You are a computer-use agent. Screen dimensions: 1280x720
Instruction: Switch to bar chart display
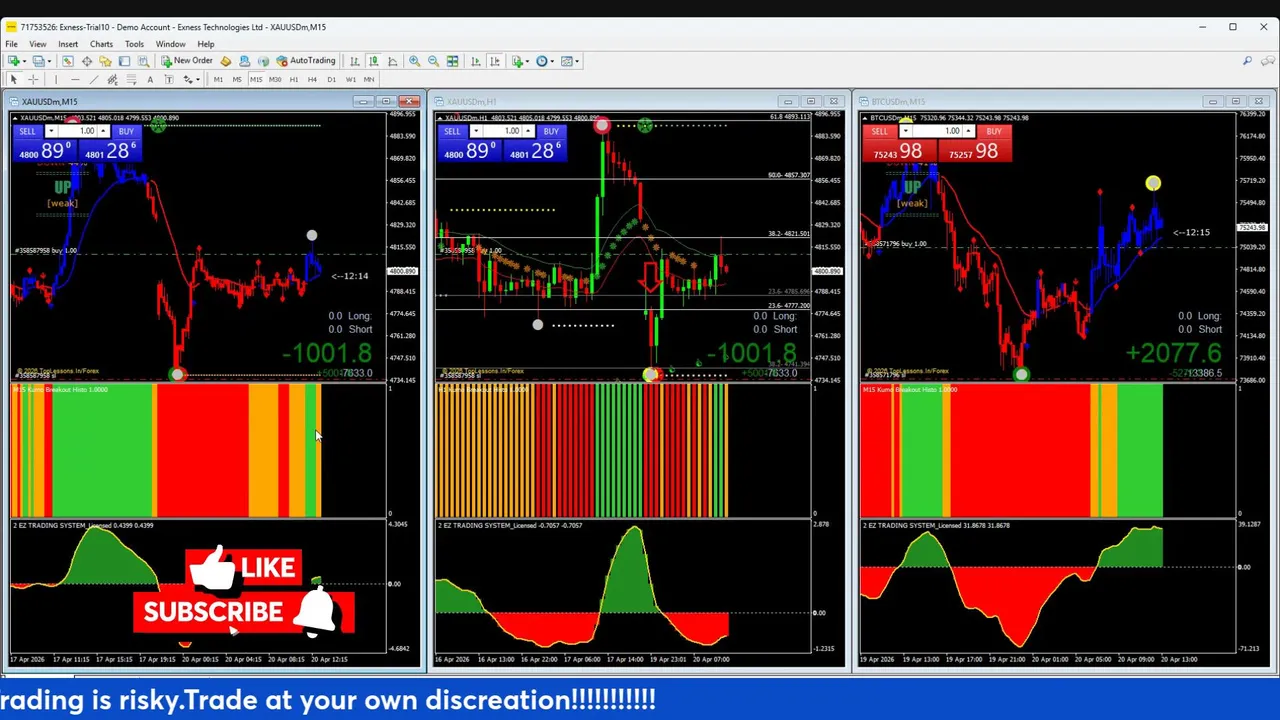[x=354, y=61]
